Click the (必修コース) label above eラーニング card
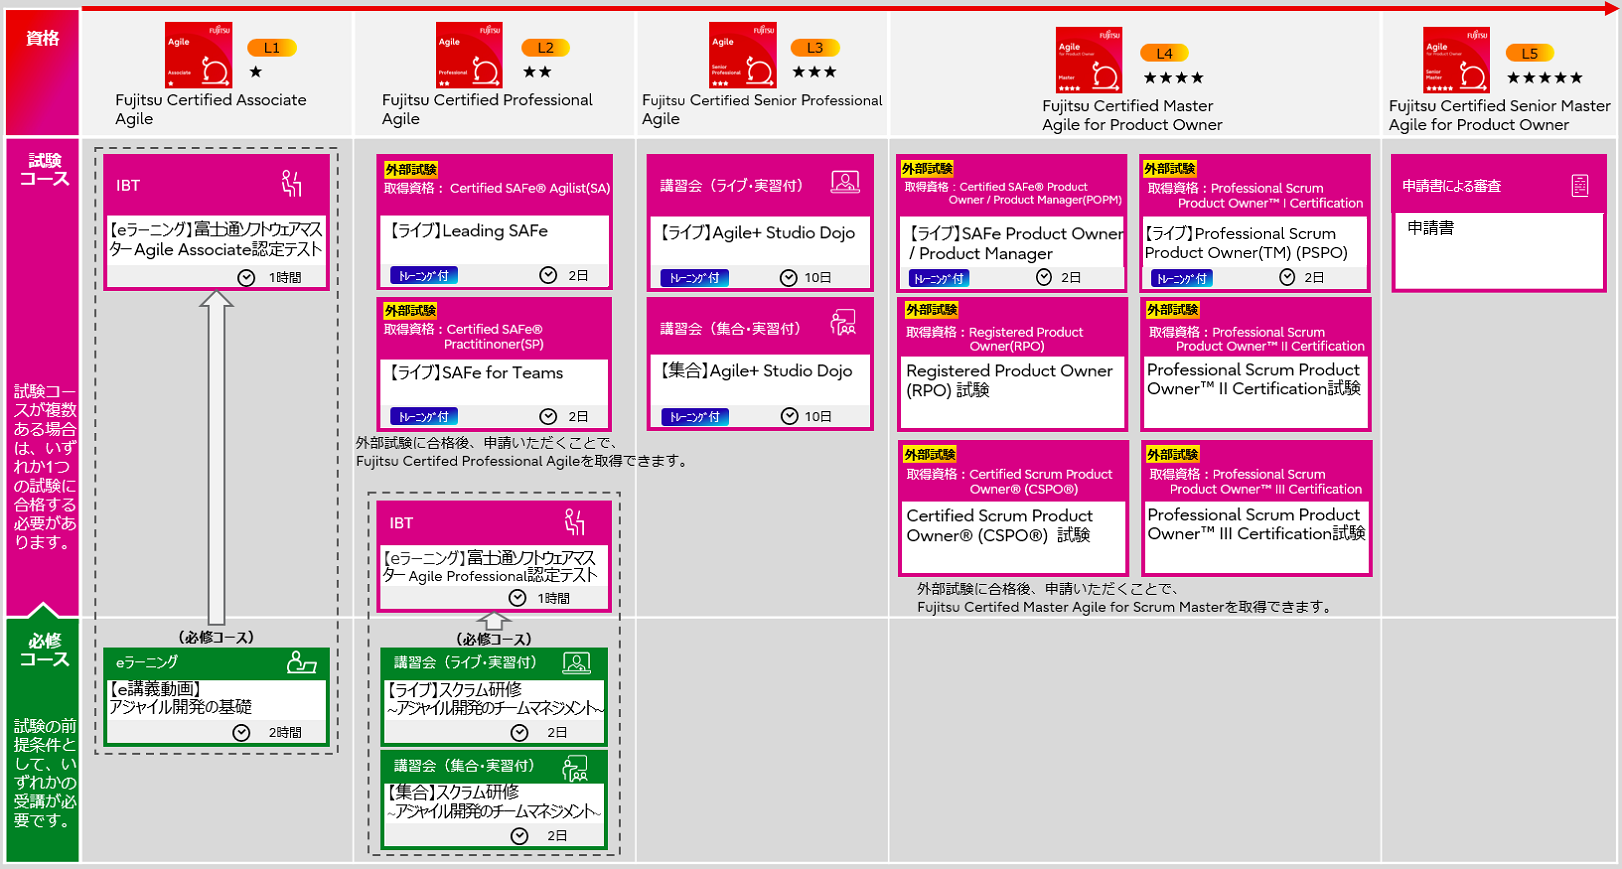 tap(216, 637)
